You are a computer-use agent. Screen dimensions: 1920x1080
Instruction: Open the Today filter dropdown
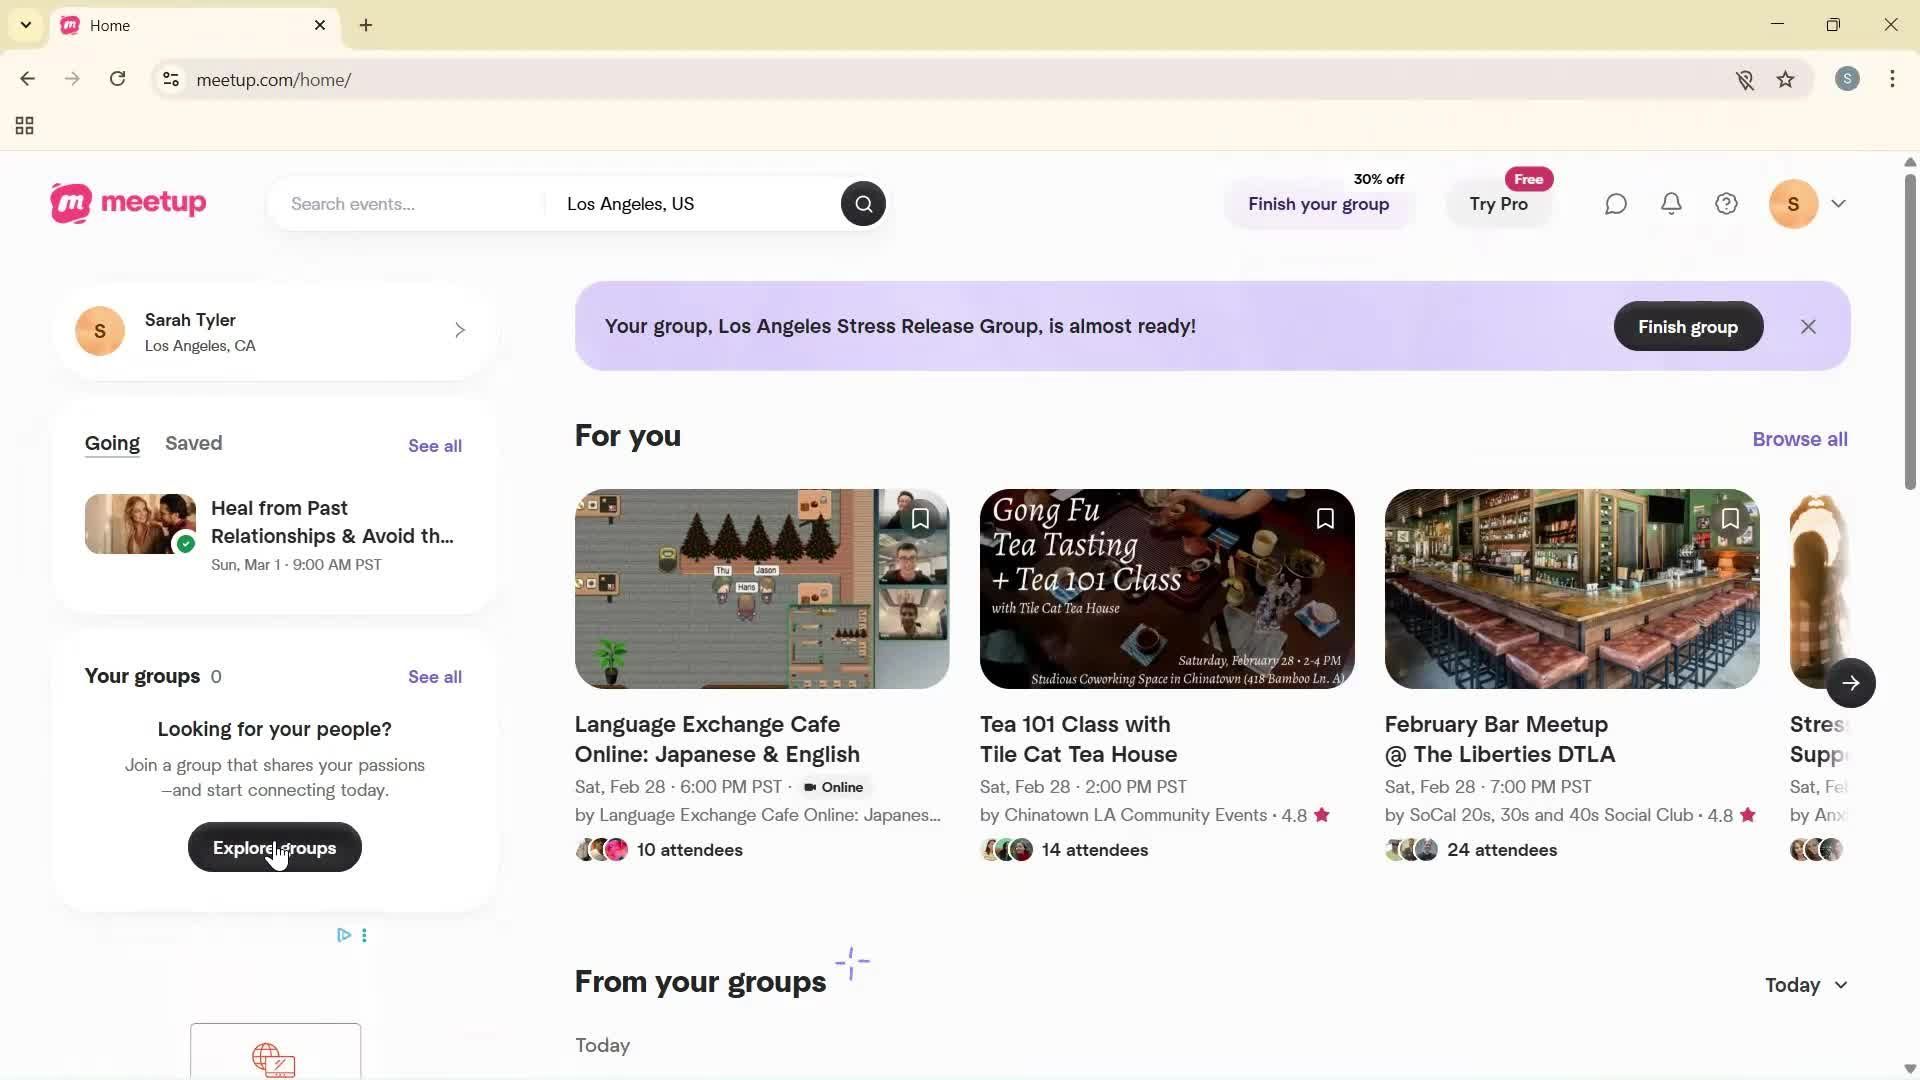(1806, 986)
